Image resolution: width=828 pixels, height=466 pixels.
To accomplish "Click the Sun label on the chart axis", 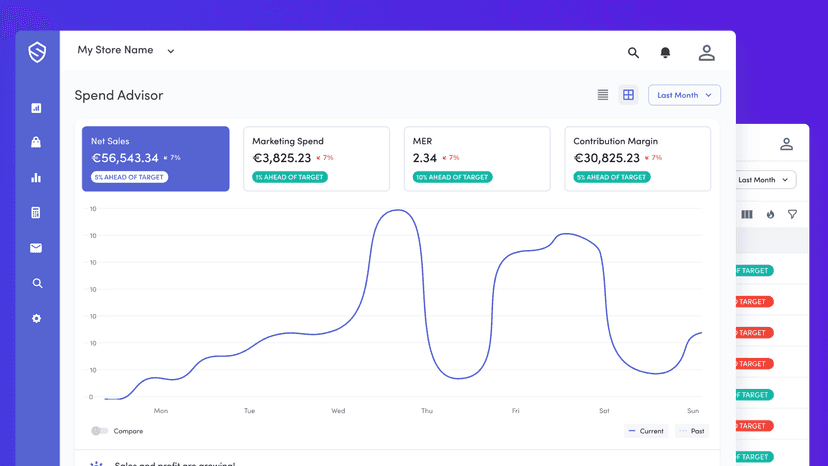I will click(x=693, y=411).
